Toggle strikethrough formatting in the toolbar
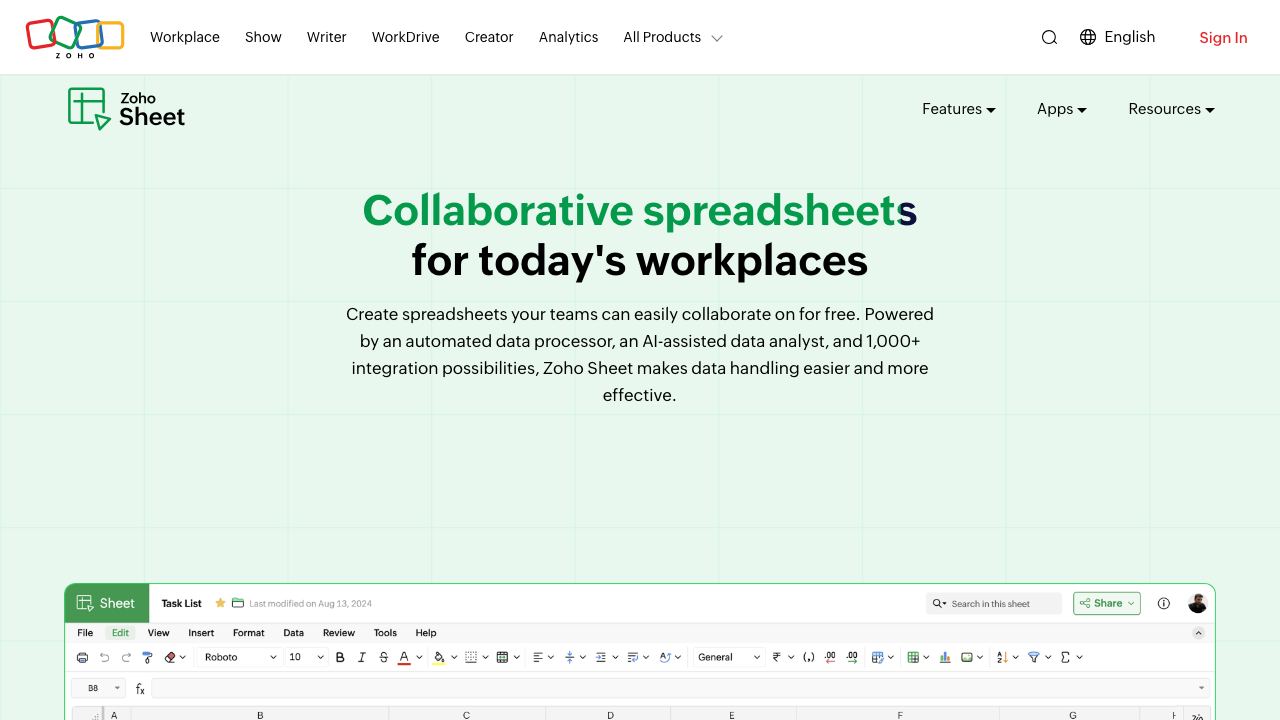 tap(383, 657)
